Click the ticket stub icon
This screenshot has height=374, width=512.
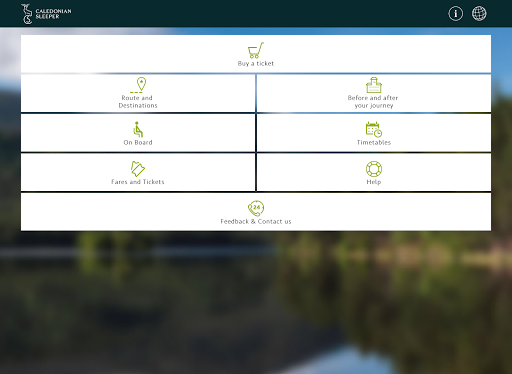138,169
